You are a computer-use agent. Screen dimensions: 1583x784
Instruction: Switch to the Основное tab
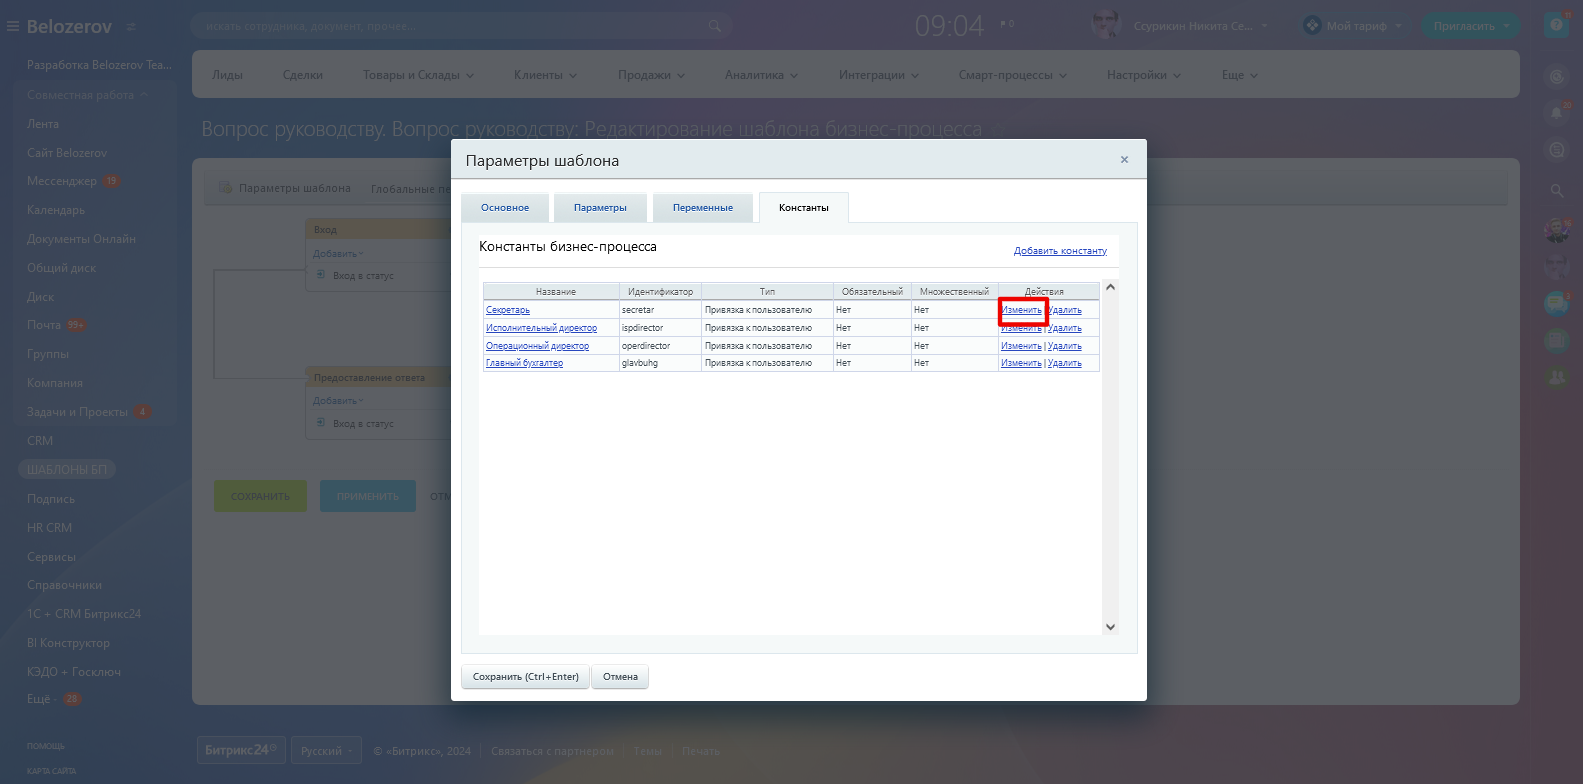click(x=505, y=208)
